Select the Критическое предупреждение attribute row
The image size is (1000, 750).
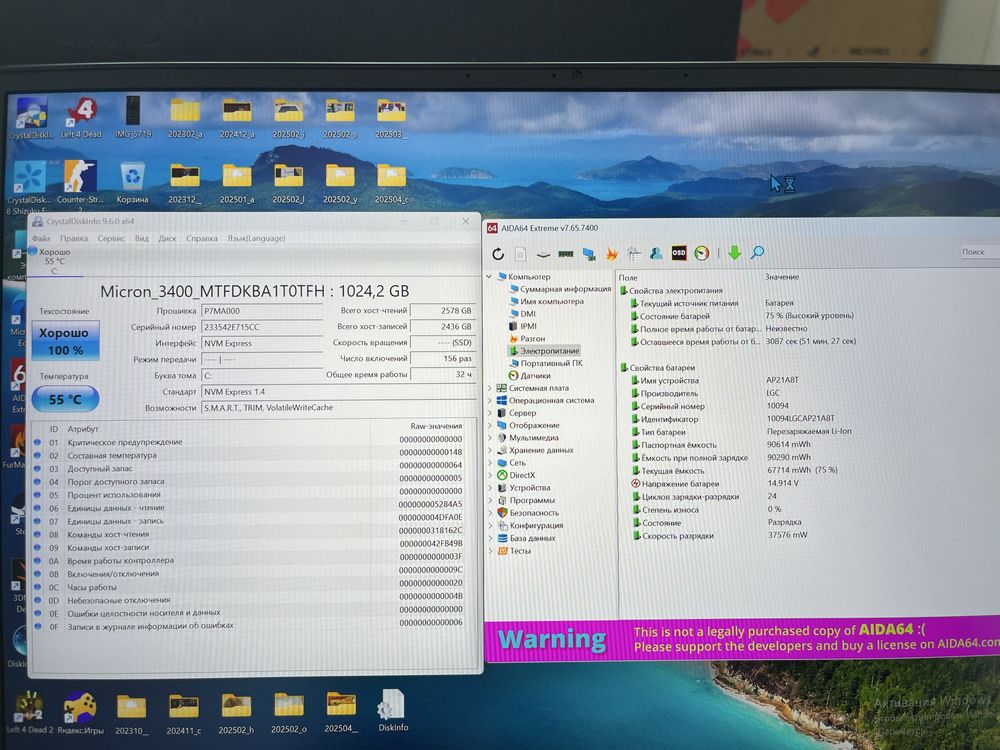[249, 441]
